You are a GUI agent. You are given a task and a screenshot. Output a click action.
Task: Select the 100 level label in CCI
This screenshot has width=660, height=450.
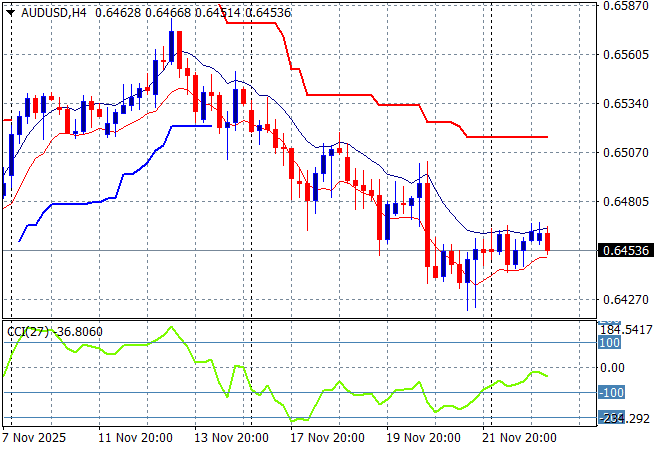click(610, 343)
